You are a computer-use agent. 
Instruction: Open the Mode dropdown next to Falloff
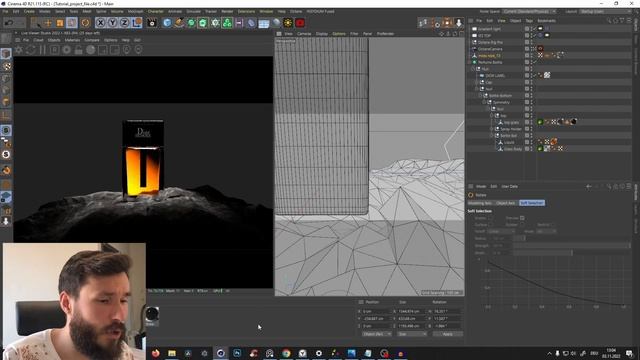pyautogui.click(x=546, y=231)
